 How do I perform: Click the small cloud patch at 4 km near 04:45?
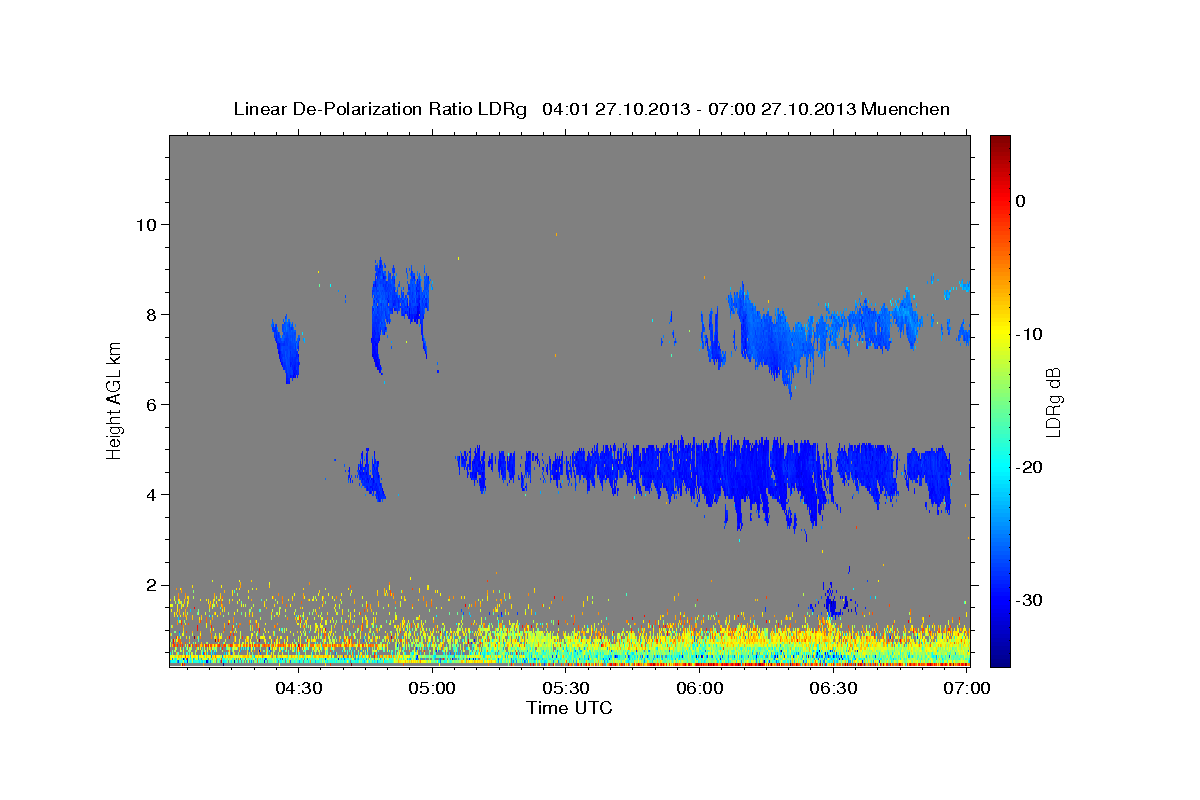(x=370, y=474)
